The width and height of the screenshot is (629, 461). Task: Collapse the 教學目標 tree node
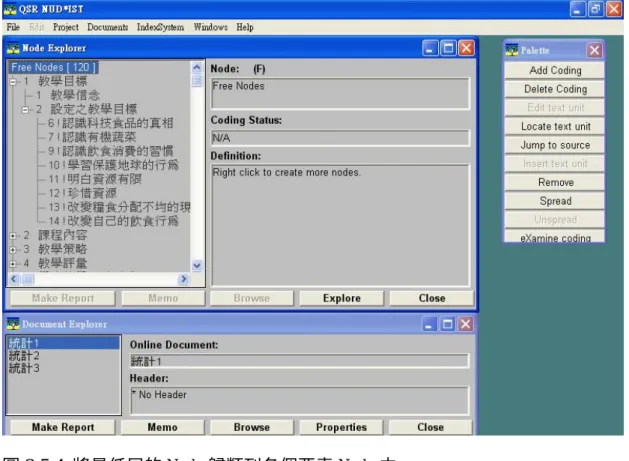pyautogui.click(x=13, y=82)
